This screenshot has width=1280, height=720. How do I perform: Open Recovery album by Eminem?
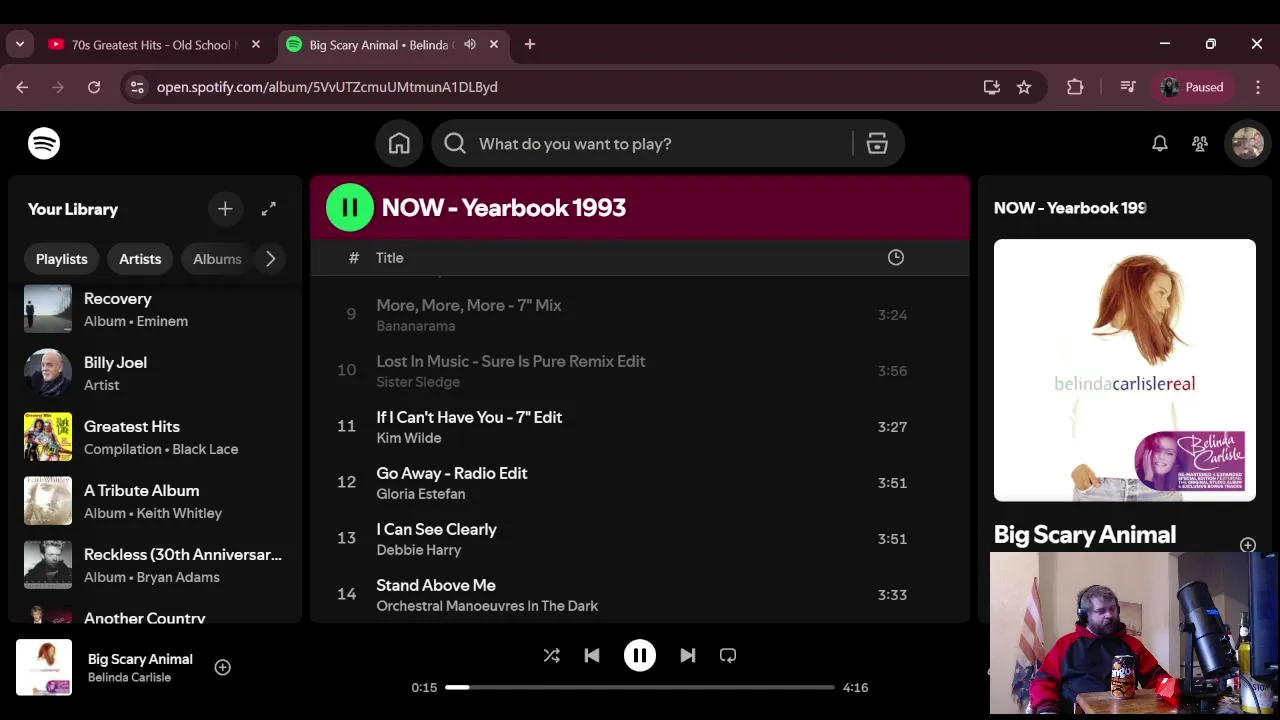[x=155, y=309]
